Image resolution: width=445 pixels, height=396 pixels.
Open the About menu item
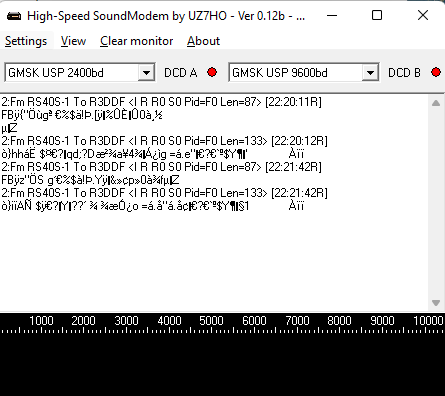click(203, 41)
